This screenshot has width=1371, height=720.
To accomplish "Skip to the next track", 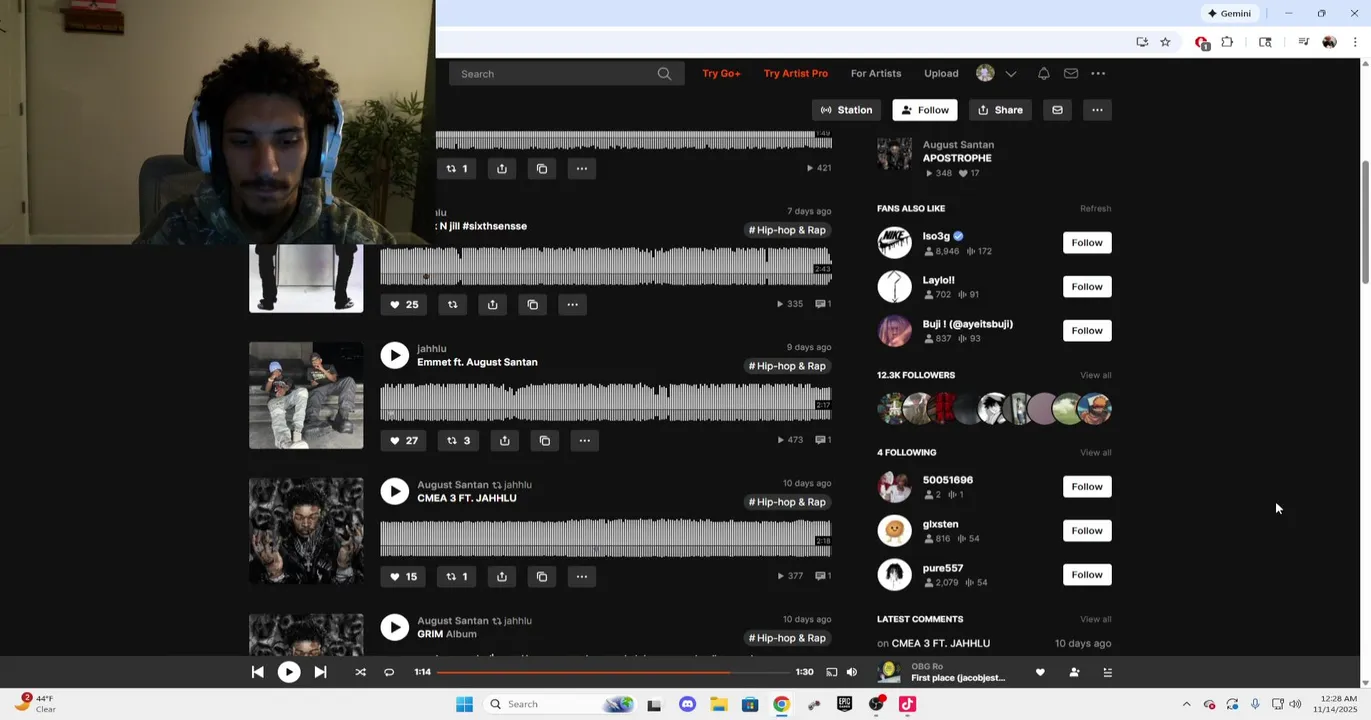I will click(320, 672).
